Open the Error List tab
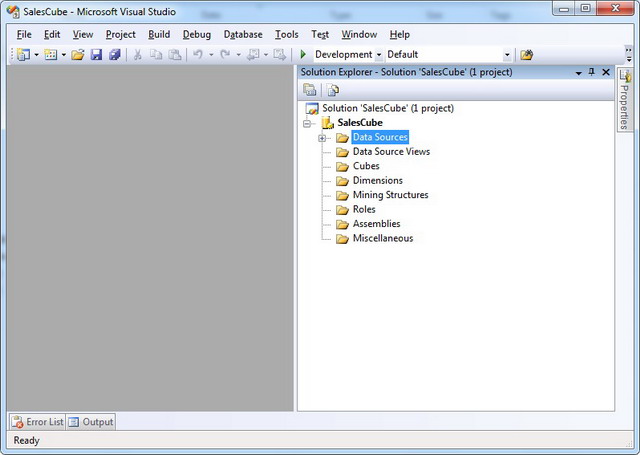Viewport: 640px width, 455px height. tap(38, 422)
